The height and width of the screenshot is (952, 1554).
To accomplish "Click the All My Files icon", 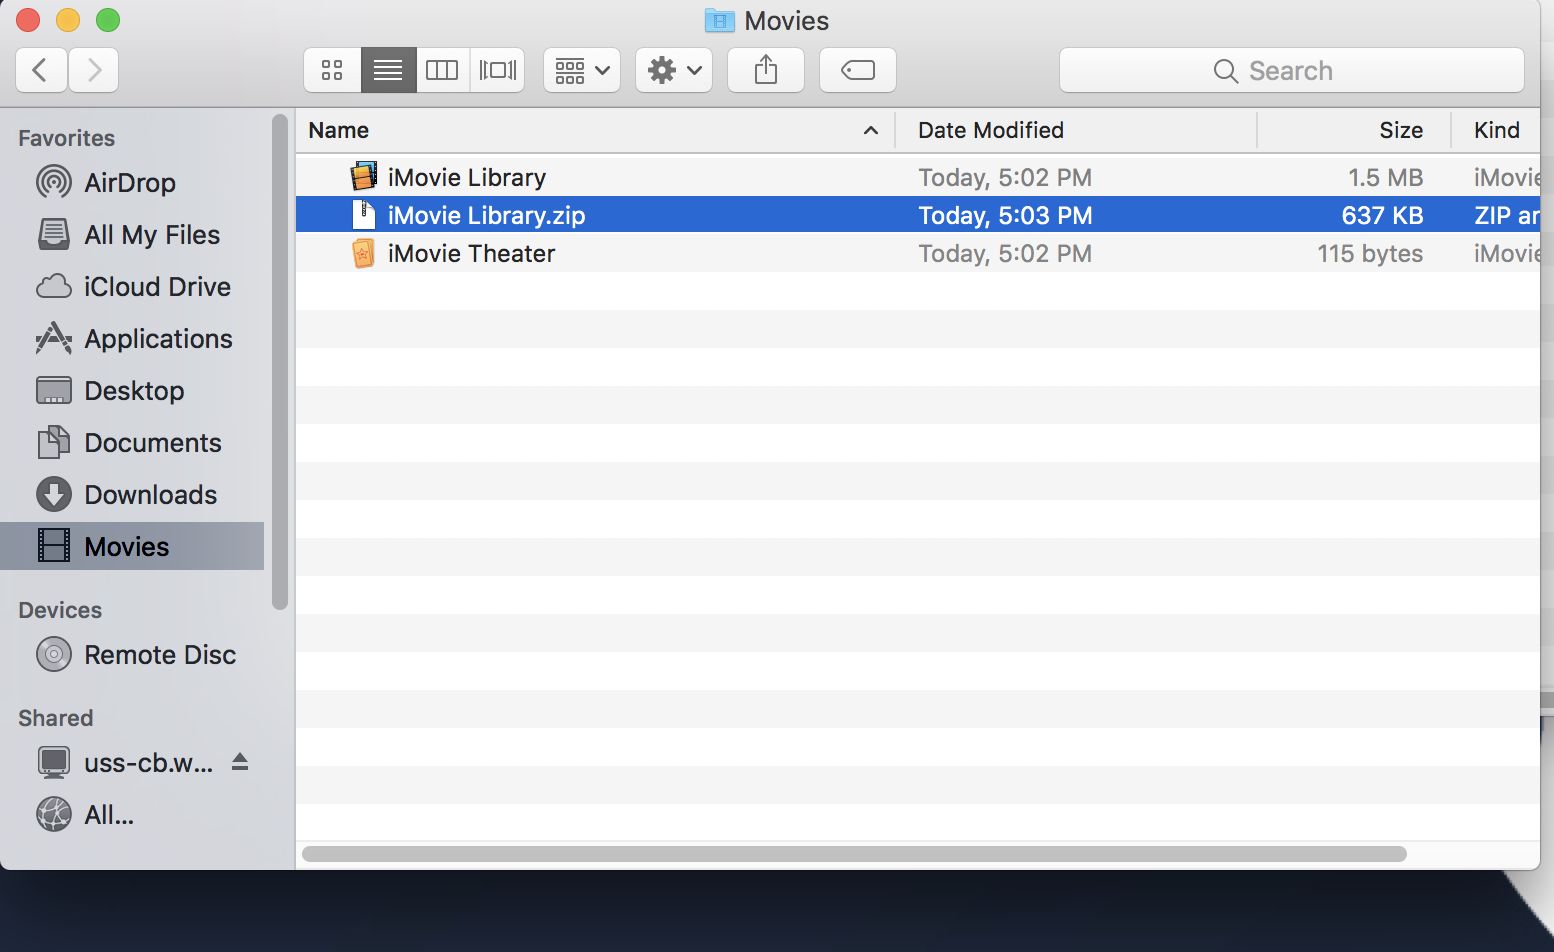I will (x=54, y=234).
